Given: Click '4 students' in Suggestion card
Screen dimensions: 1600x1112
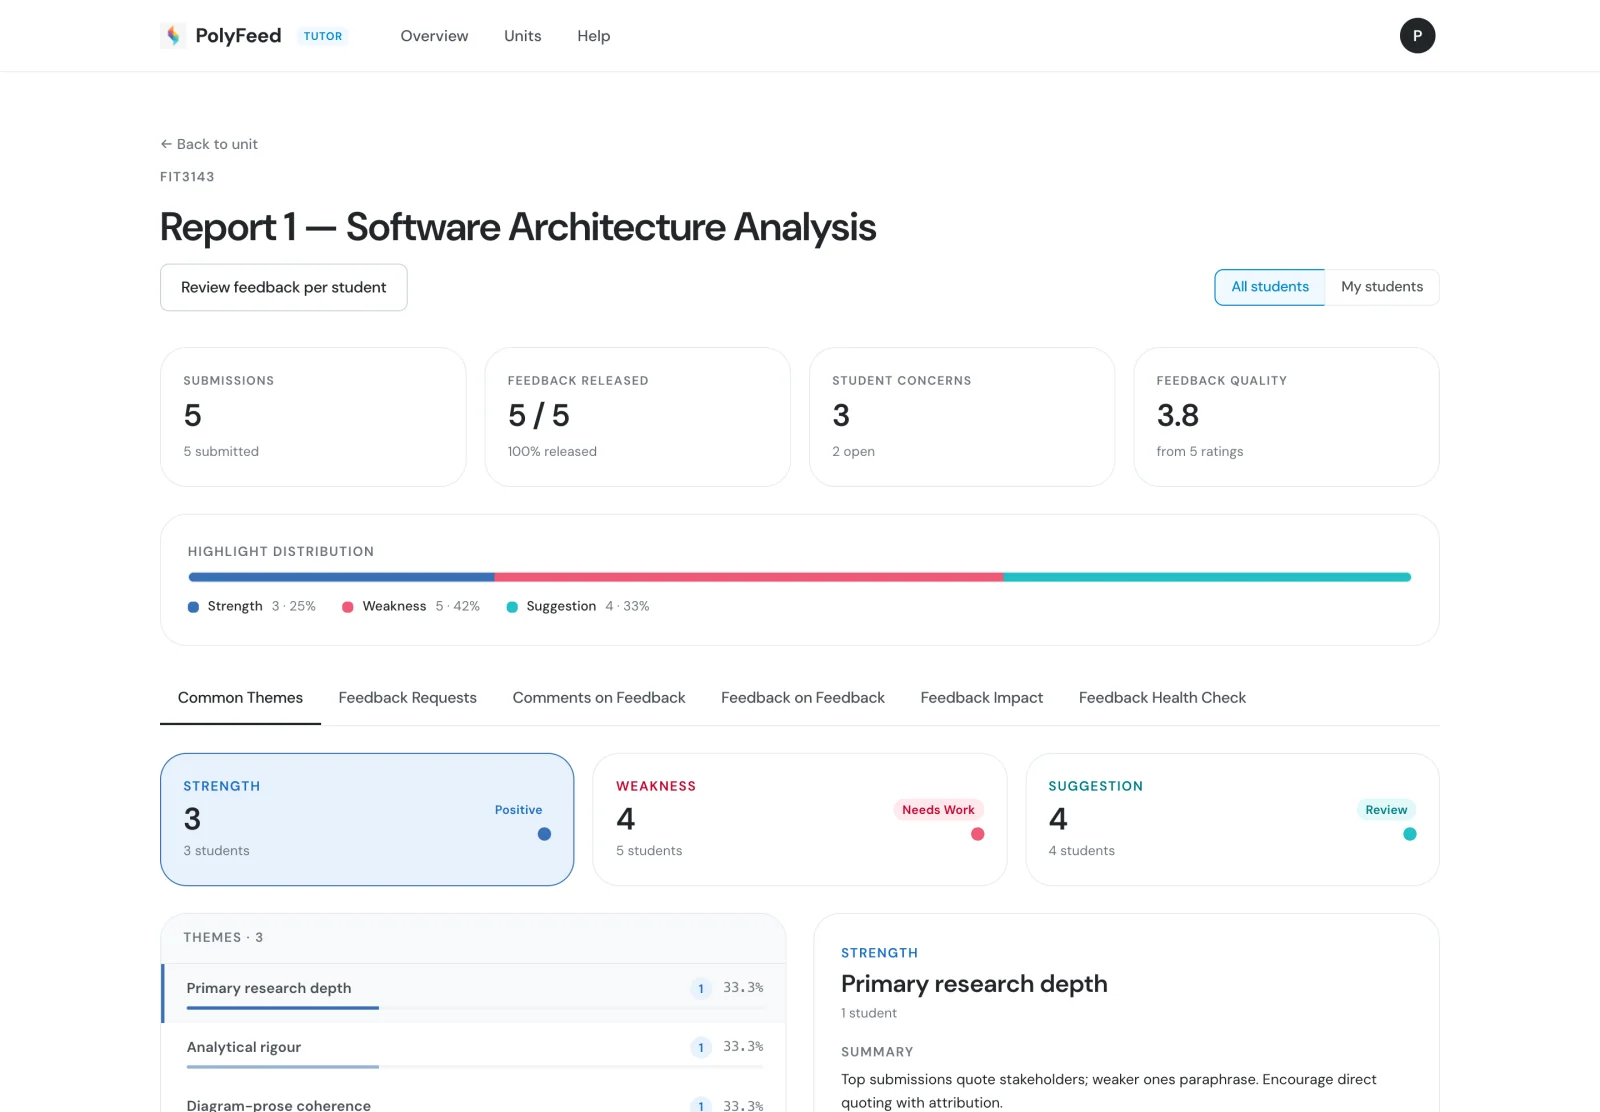Looking at the screenshot, I should (1081, 851).
